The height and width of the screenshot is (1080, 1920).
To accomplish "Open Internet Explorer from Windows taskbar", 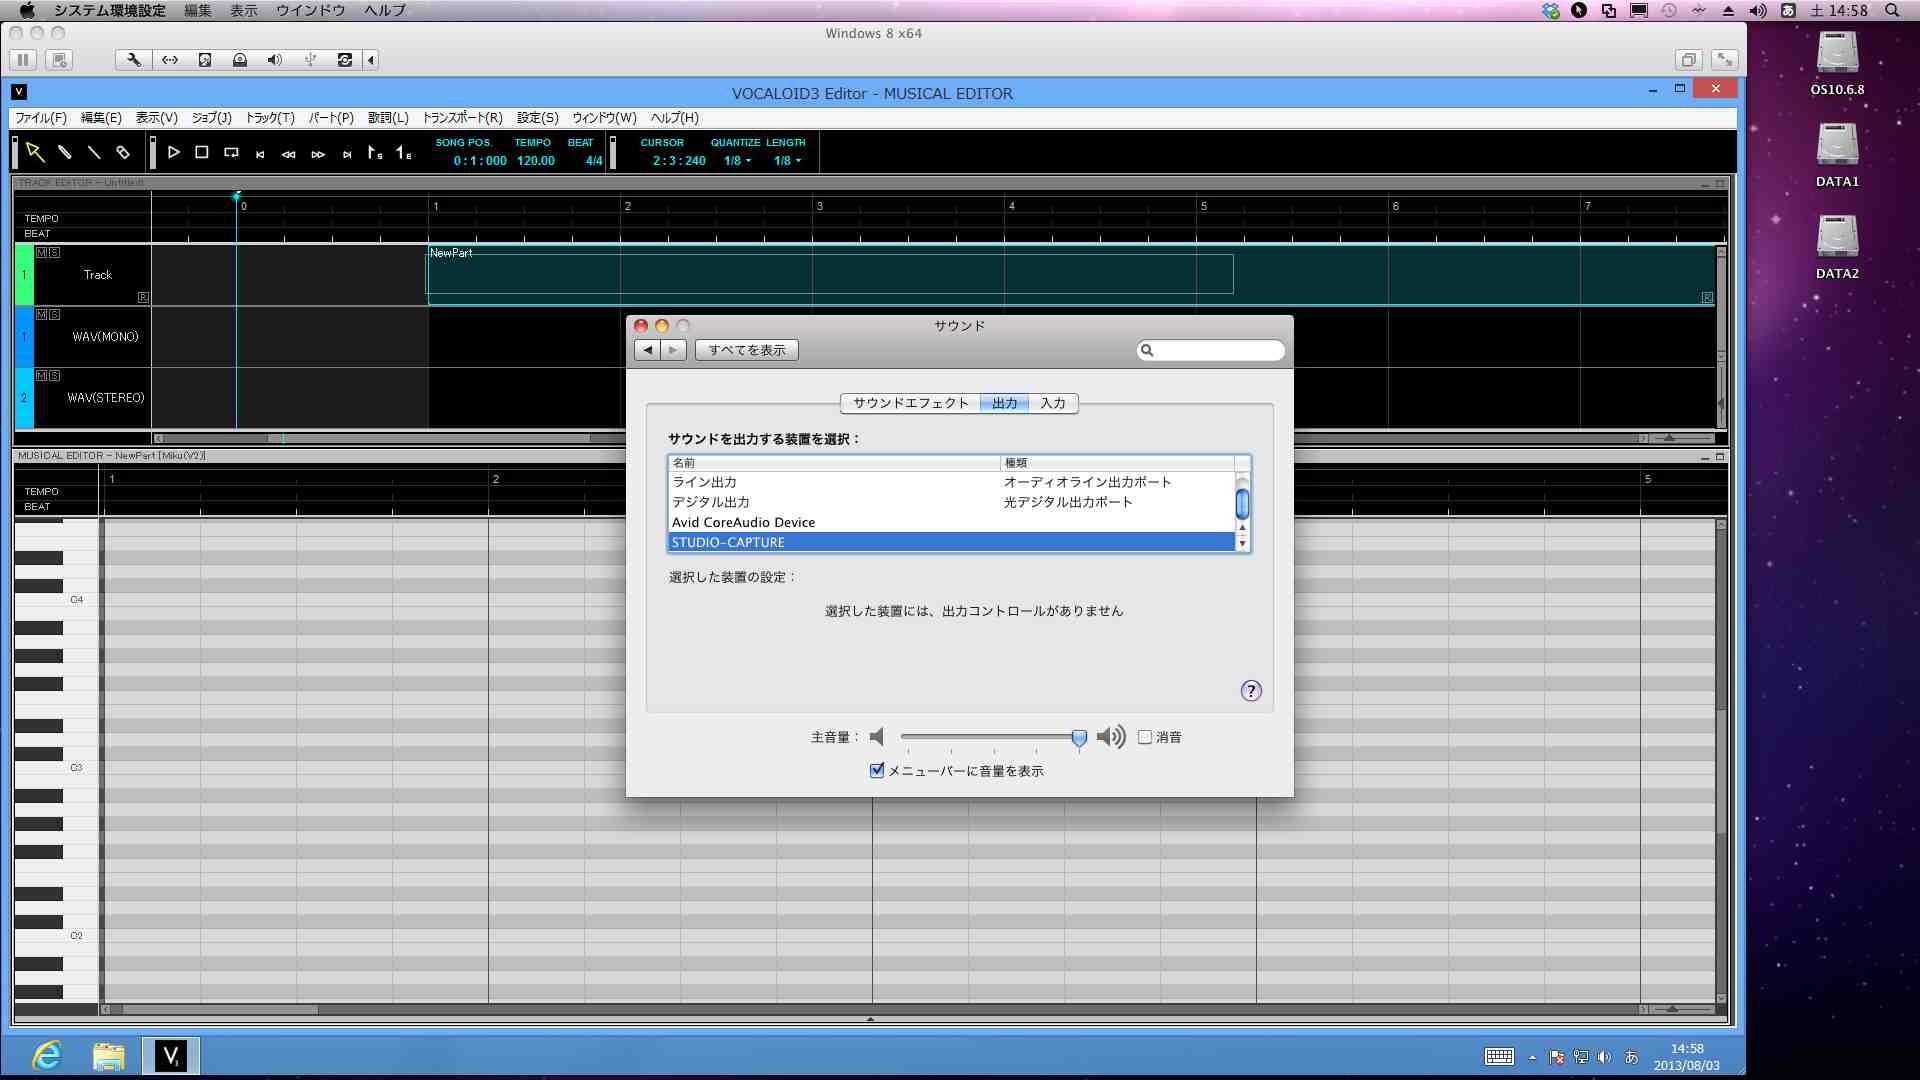I will pyautogui.click(x=48, y=1056).
